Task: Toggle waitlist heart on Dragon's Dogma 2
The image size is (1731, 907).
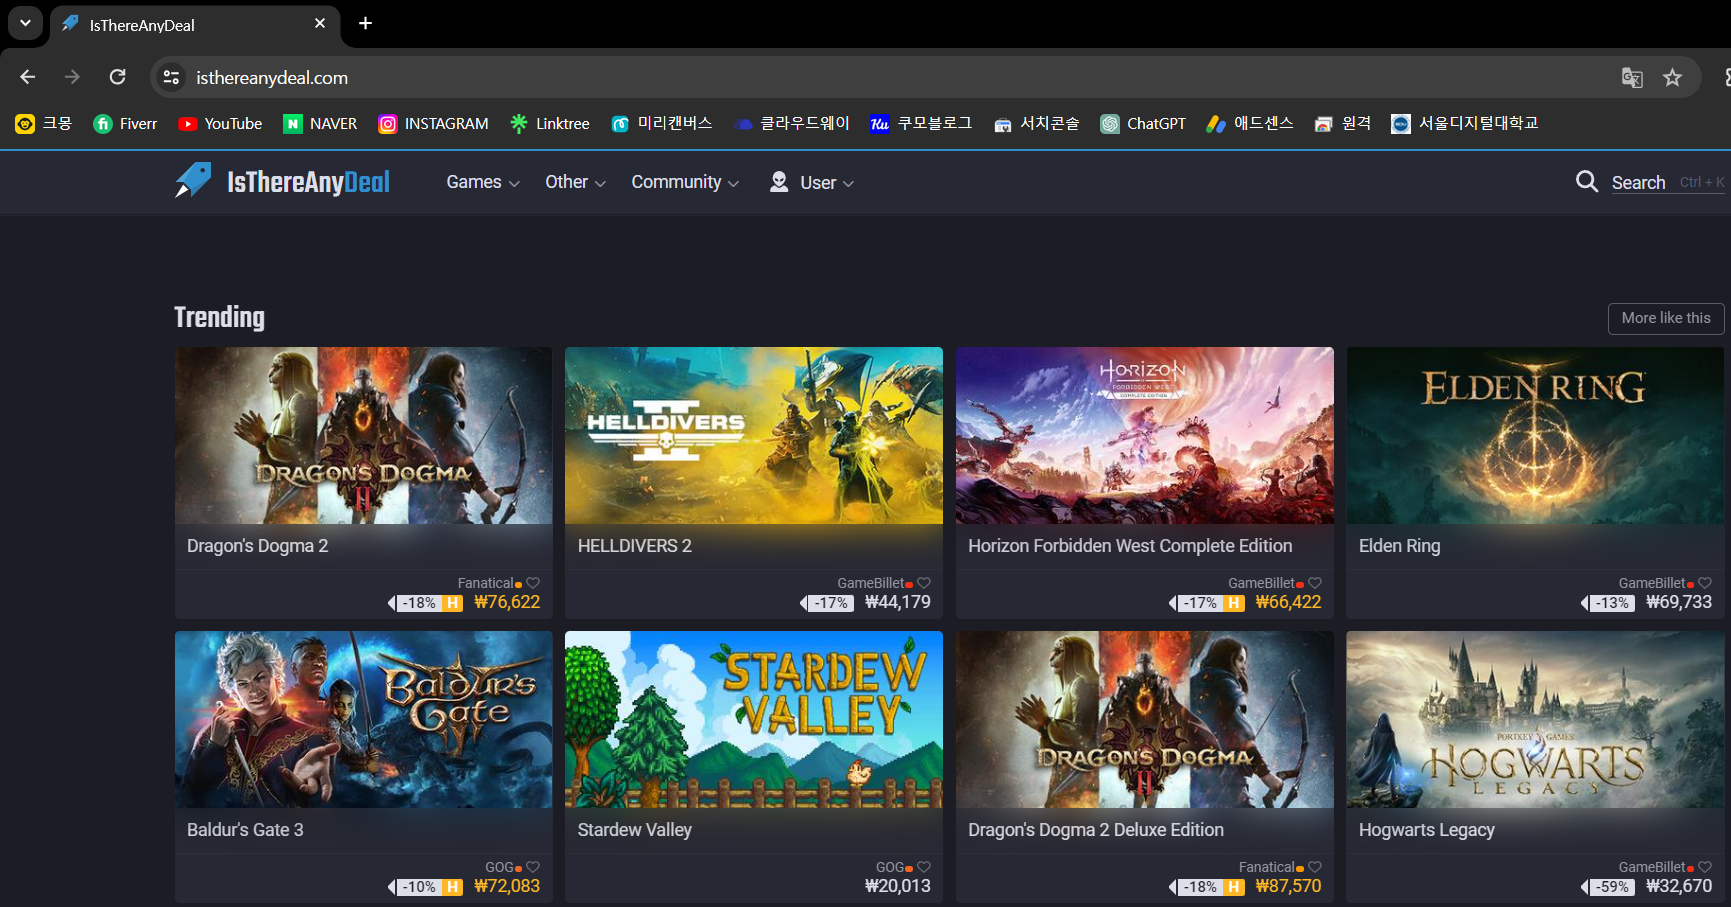Action: (533, 583)
